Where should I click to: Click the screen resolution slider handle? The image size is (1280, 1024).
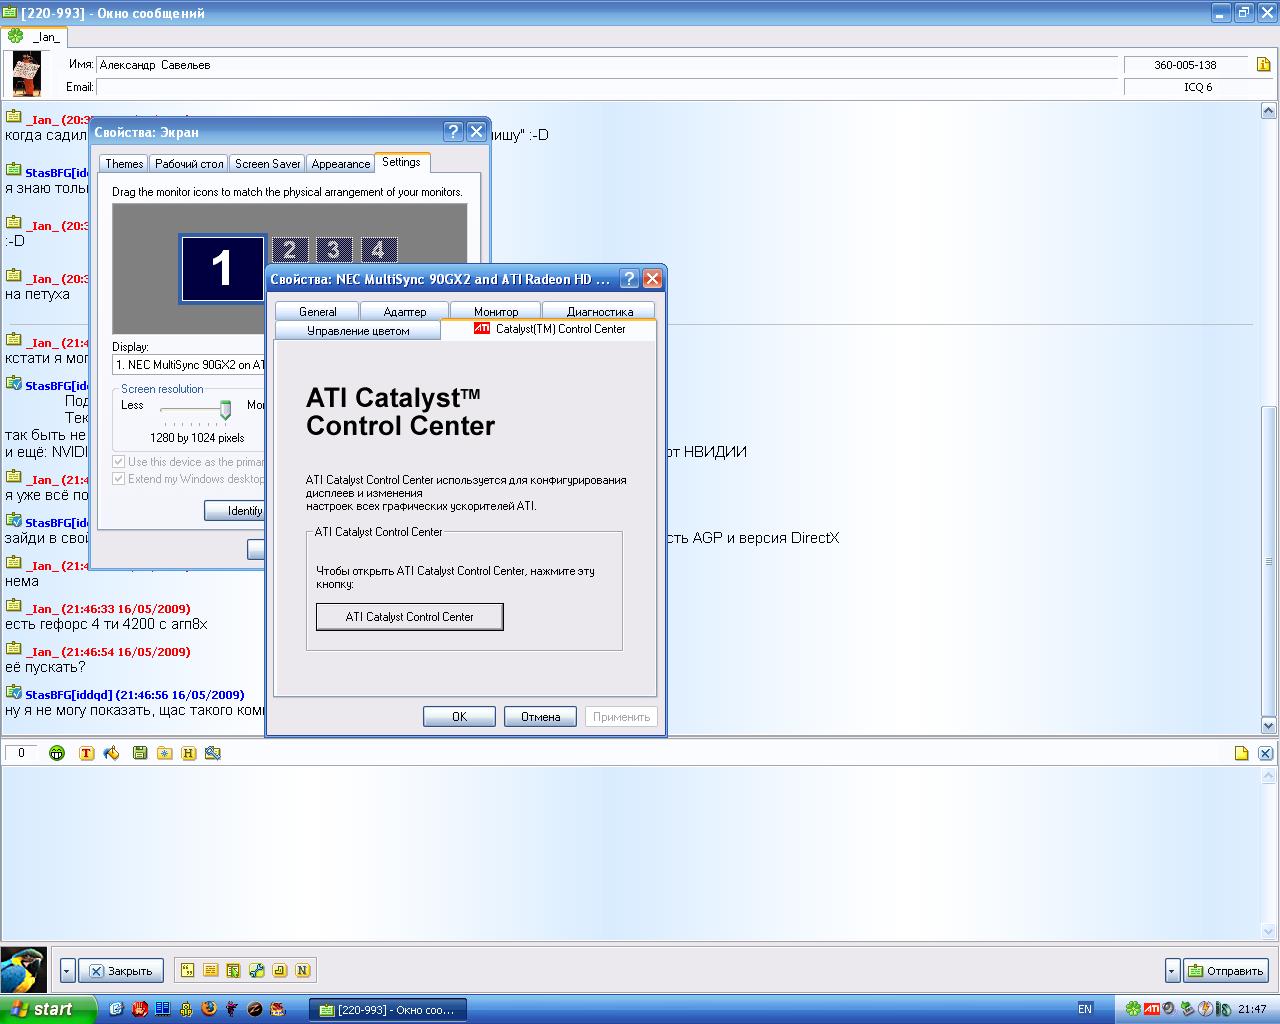click(225, 409)
